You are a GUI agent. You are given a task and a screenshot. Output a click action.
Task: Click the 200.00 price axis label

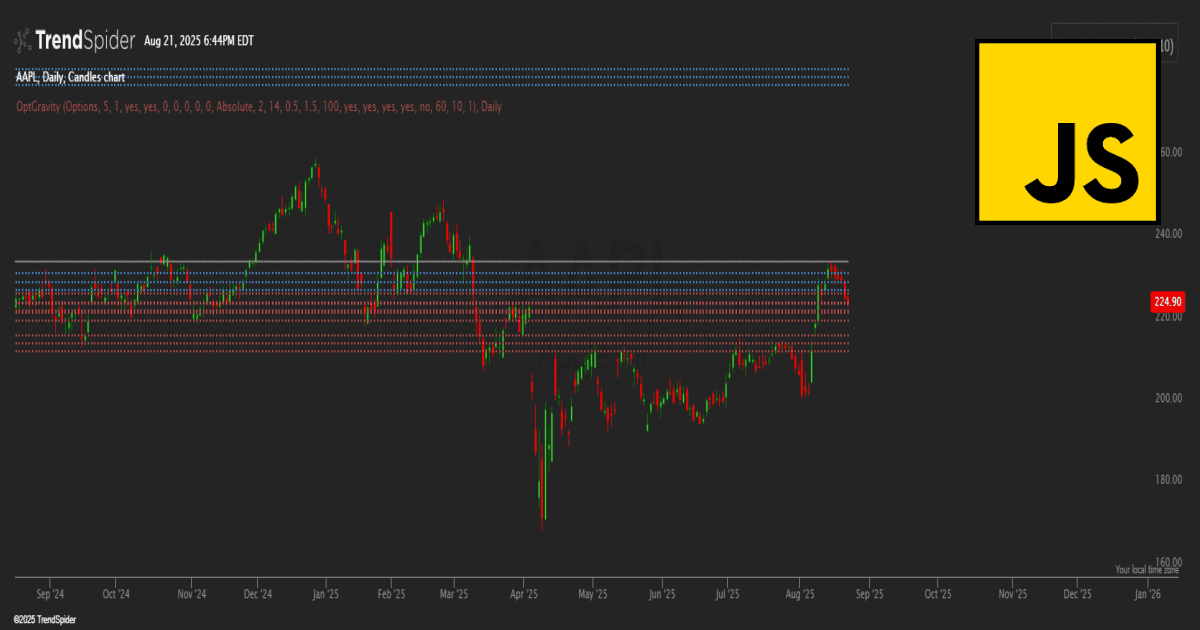click(1169, 398)
